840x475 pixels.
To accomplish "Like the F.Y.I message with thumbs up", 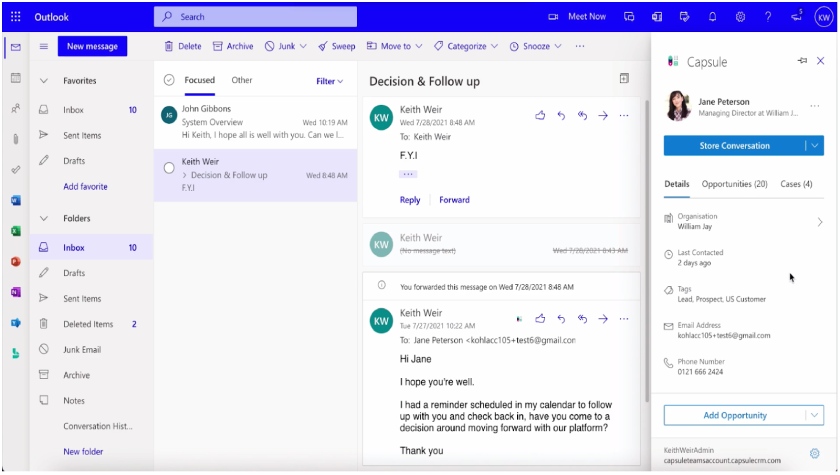I will point(540,115).
